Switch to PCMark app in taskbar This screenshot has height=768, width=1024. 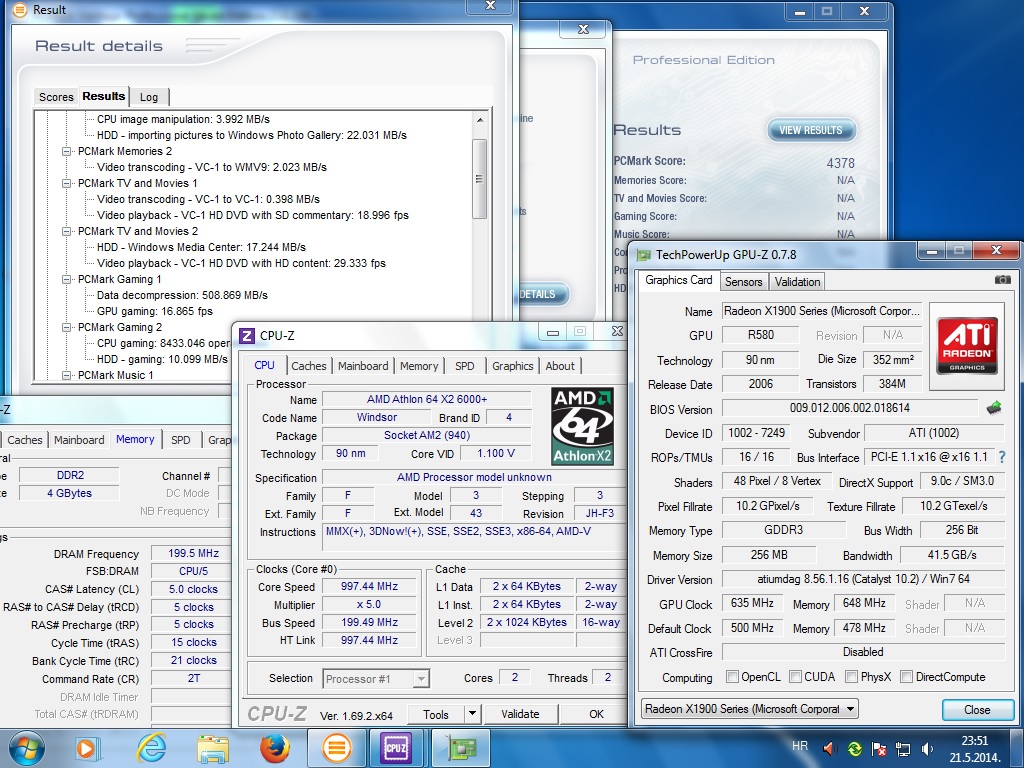(337, 748)
